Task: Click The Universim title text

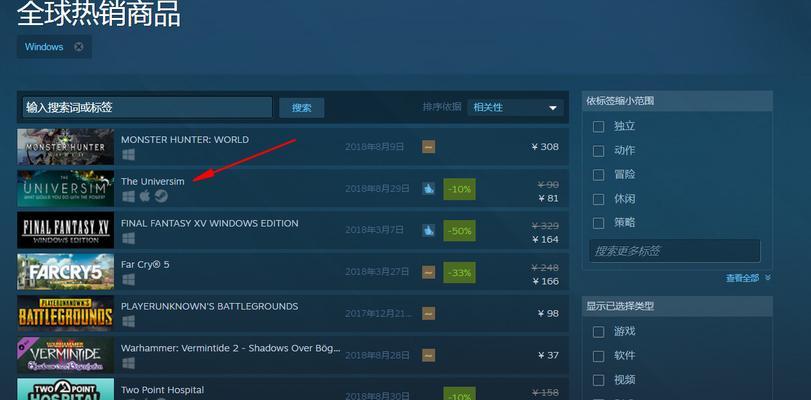Action: point(153,182)
